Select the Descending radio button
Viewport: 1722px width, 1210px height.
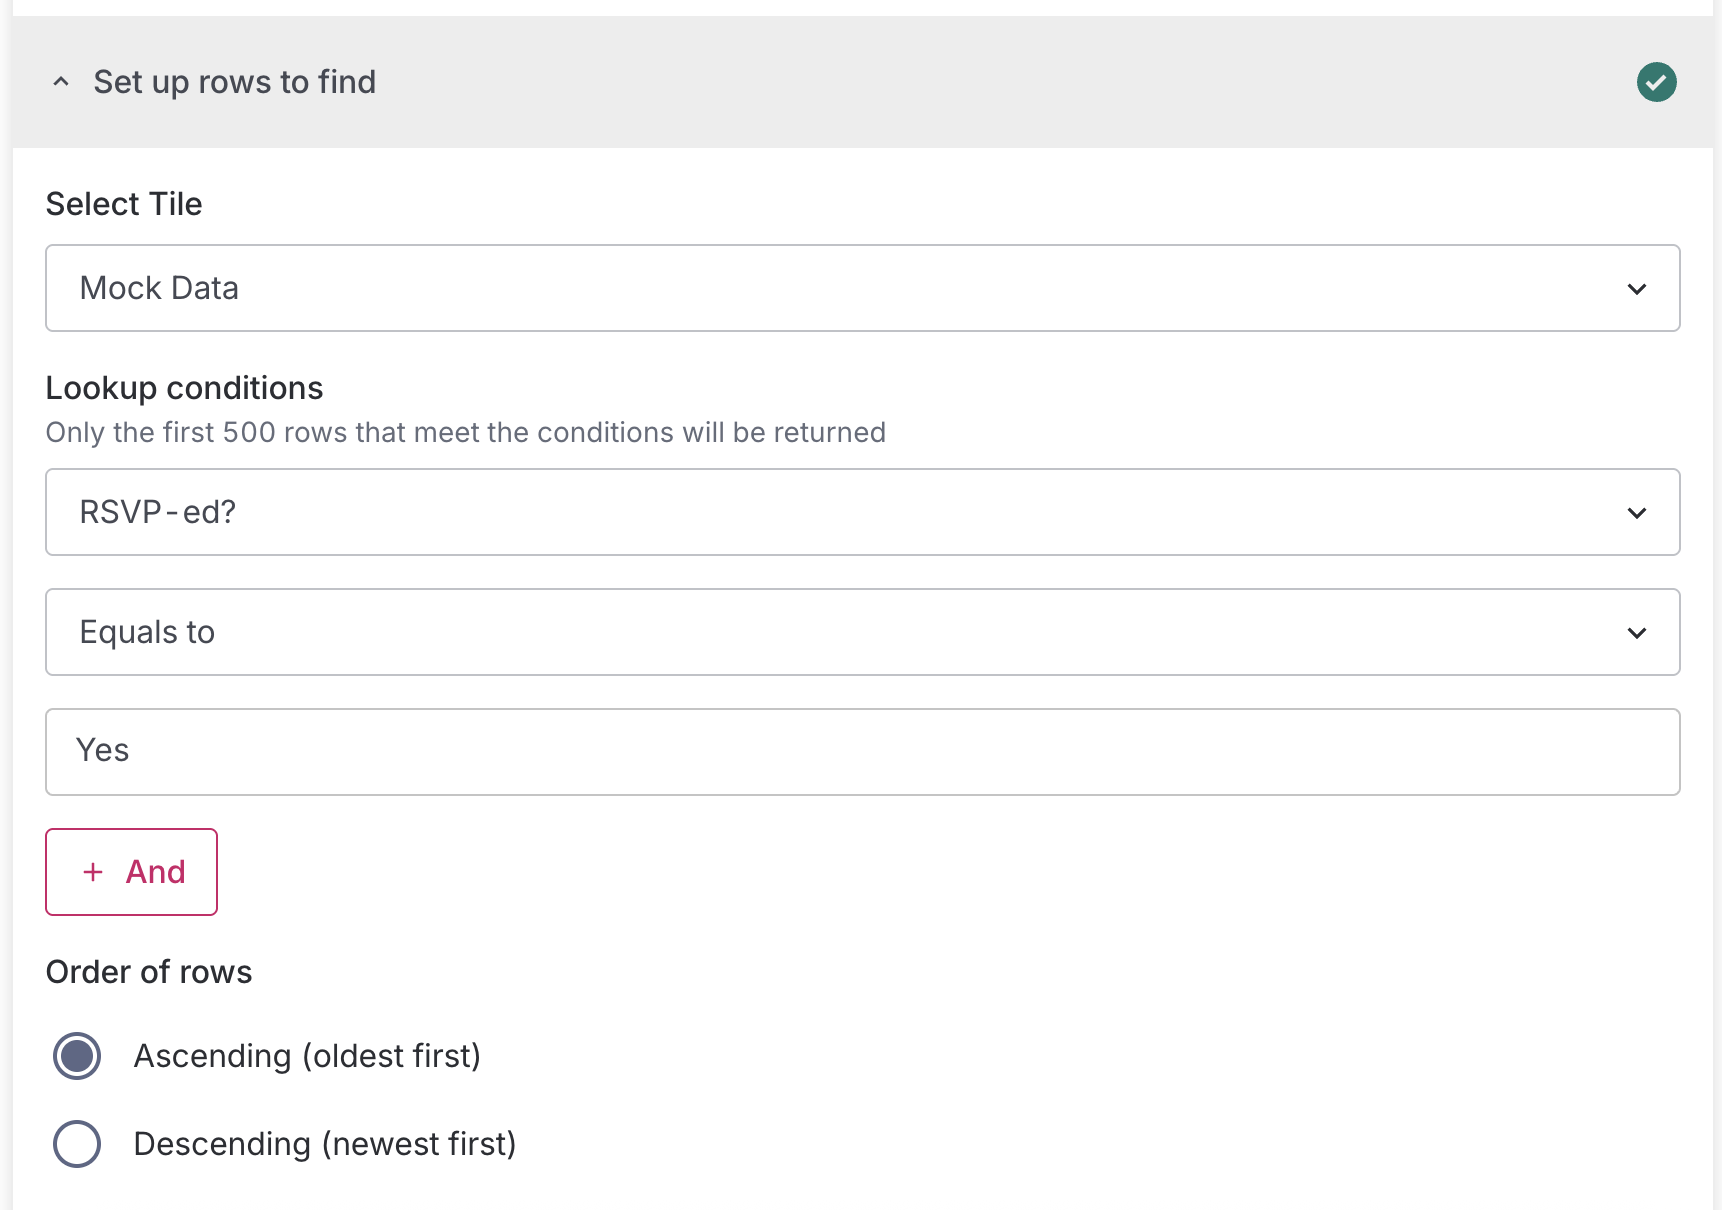click(x=77, y=1144)
